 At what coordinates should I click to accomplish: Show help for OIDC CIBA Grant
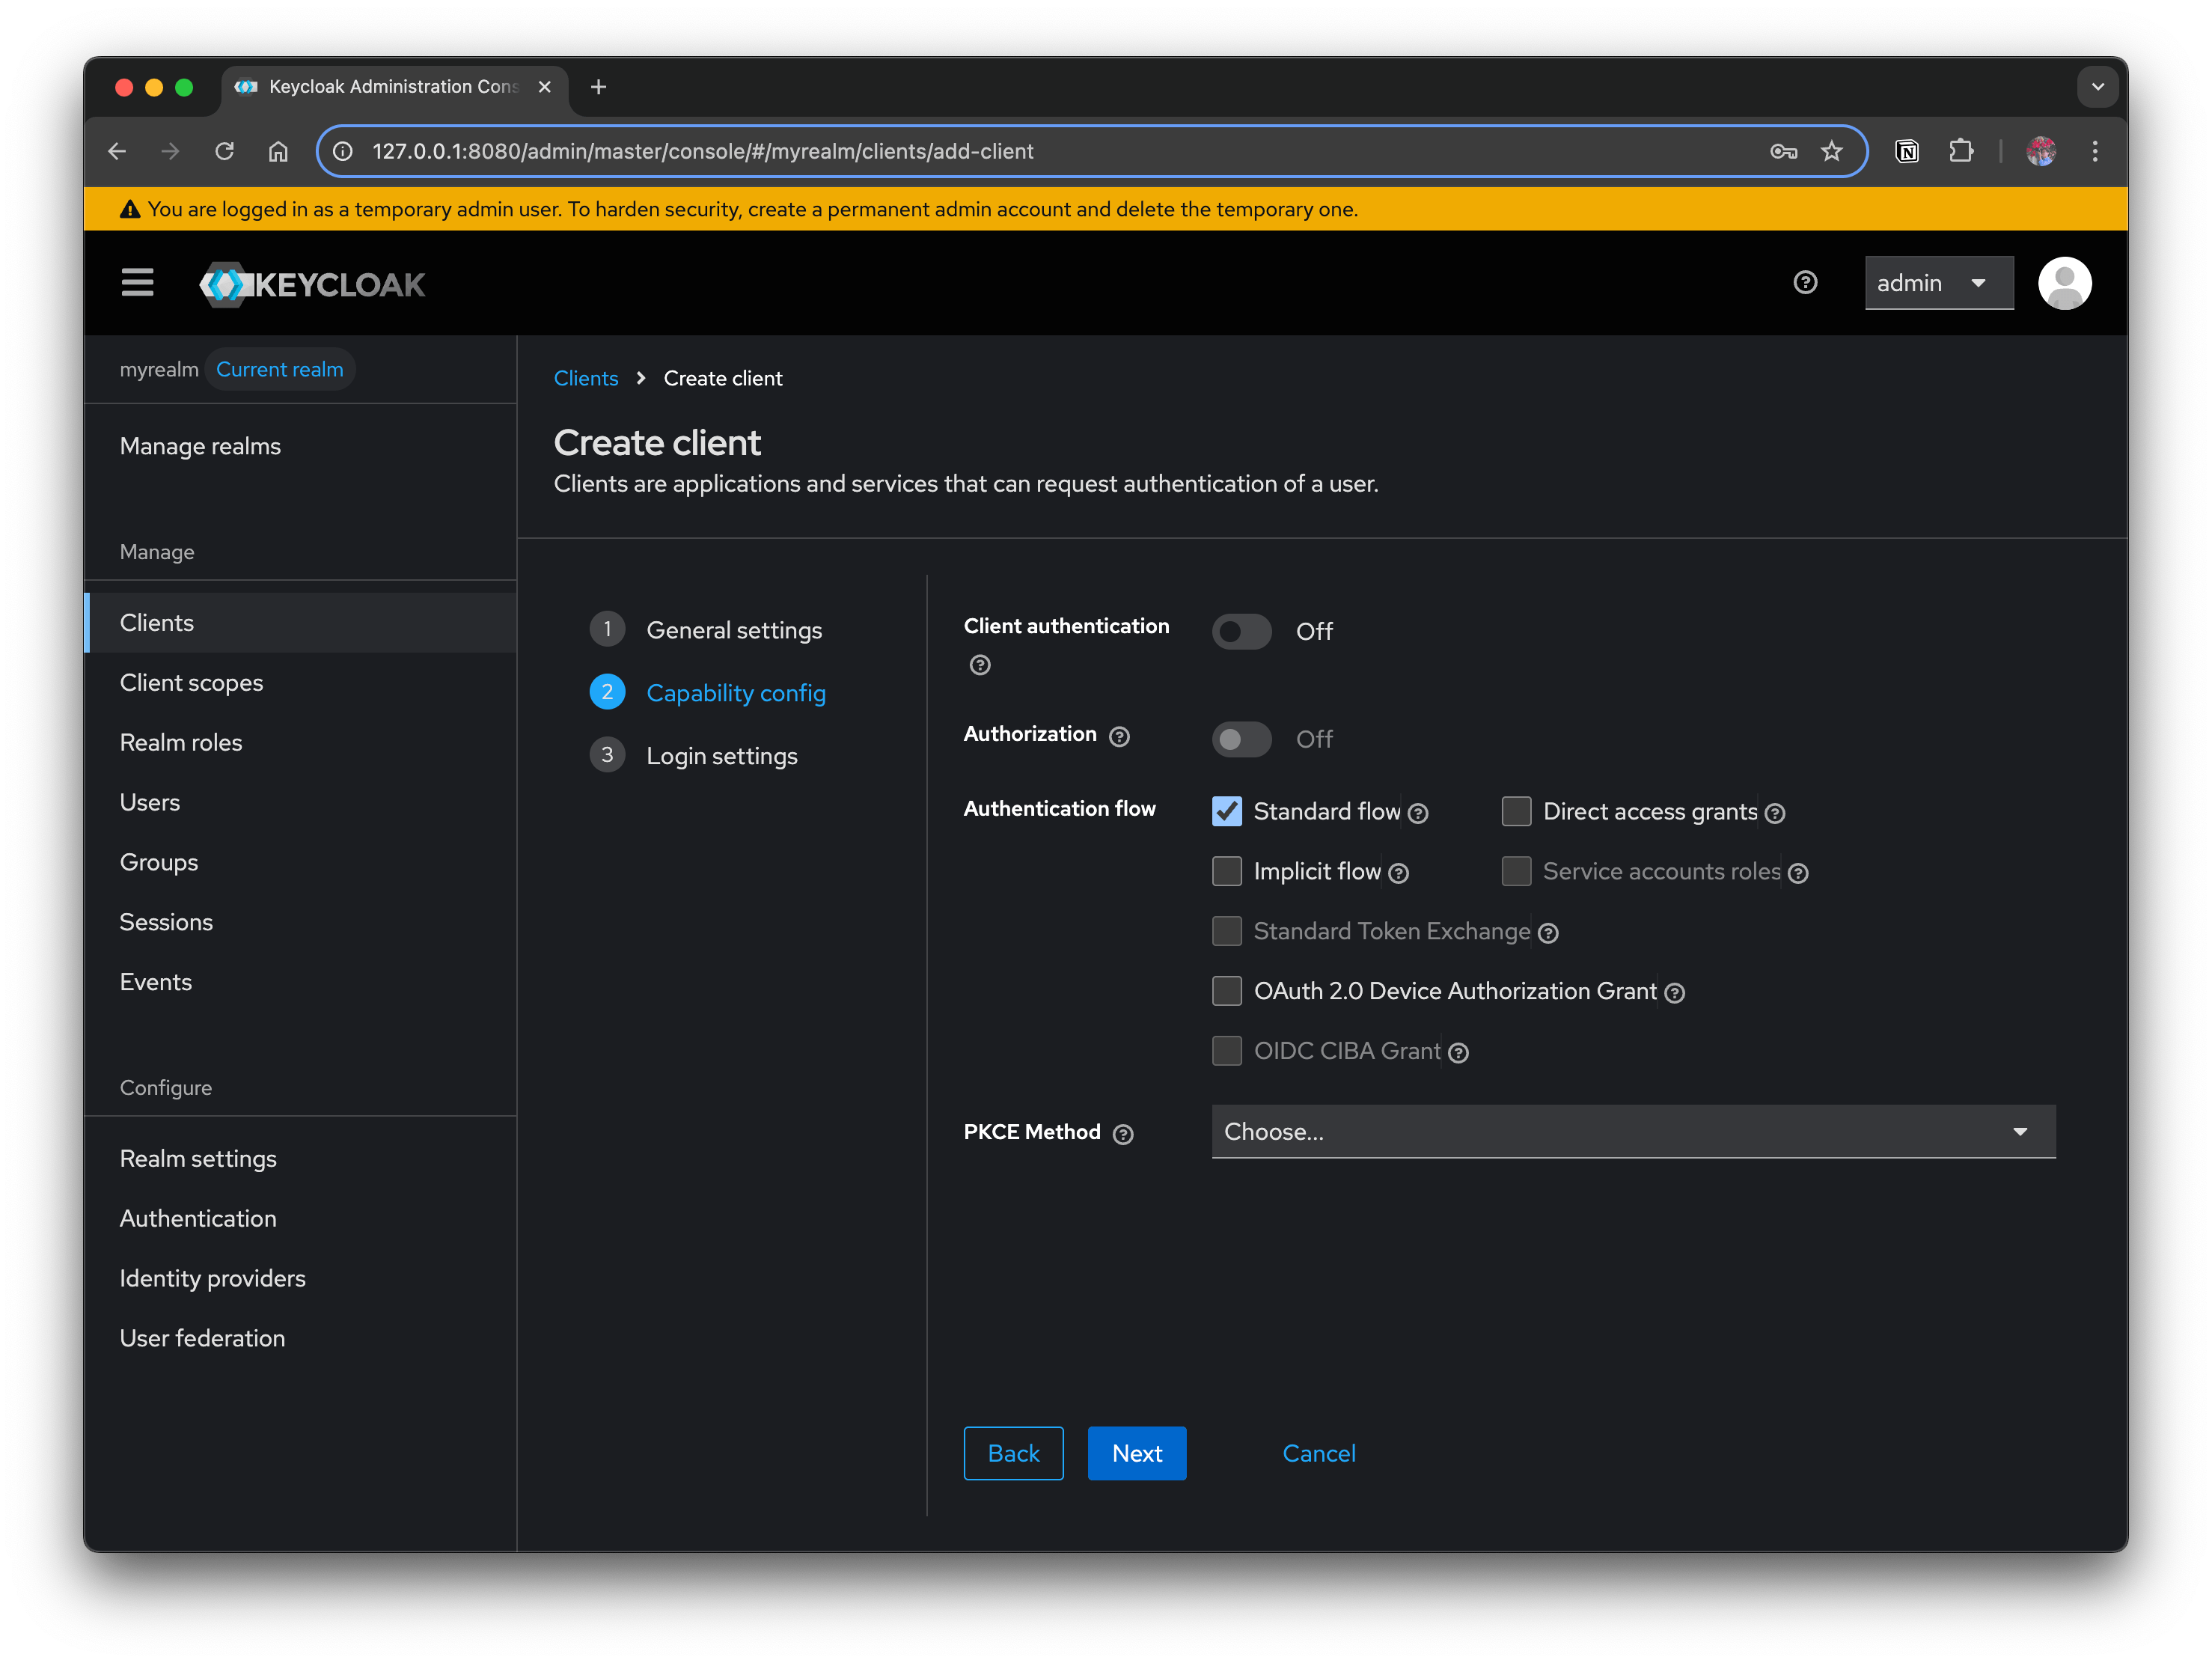tap(1458, 1053)
